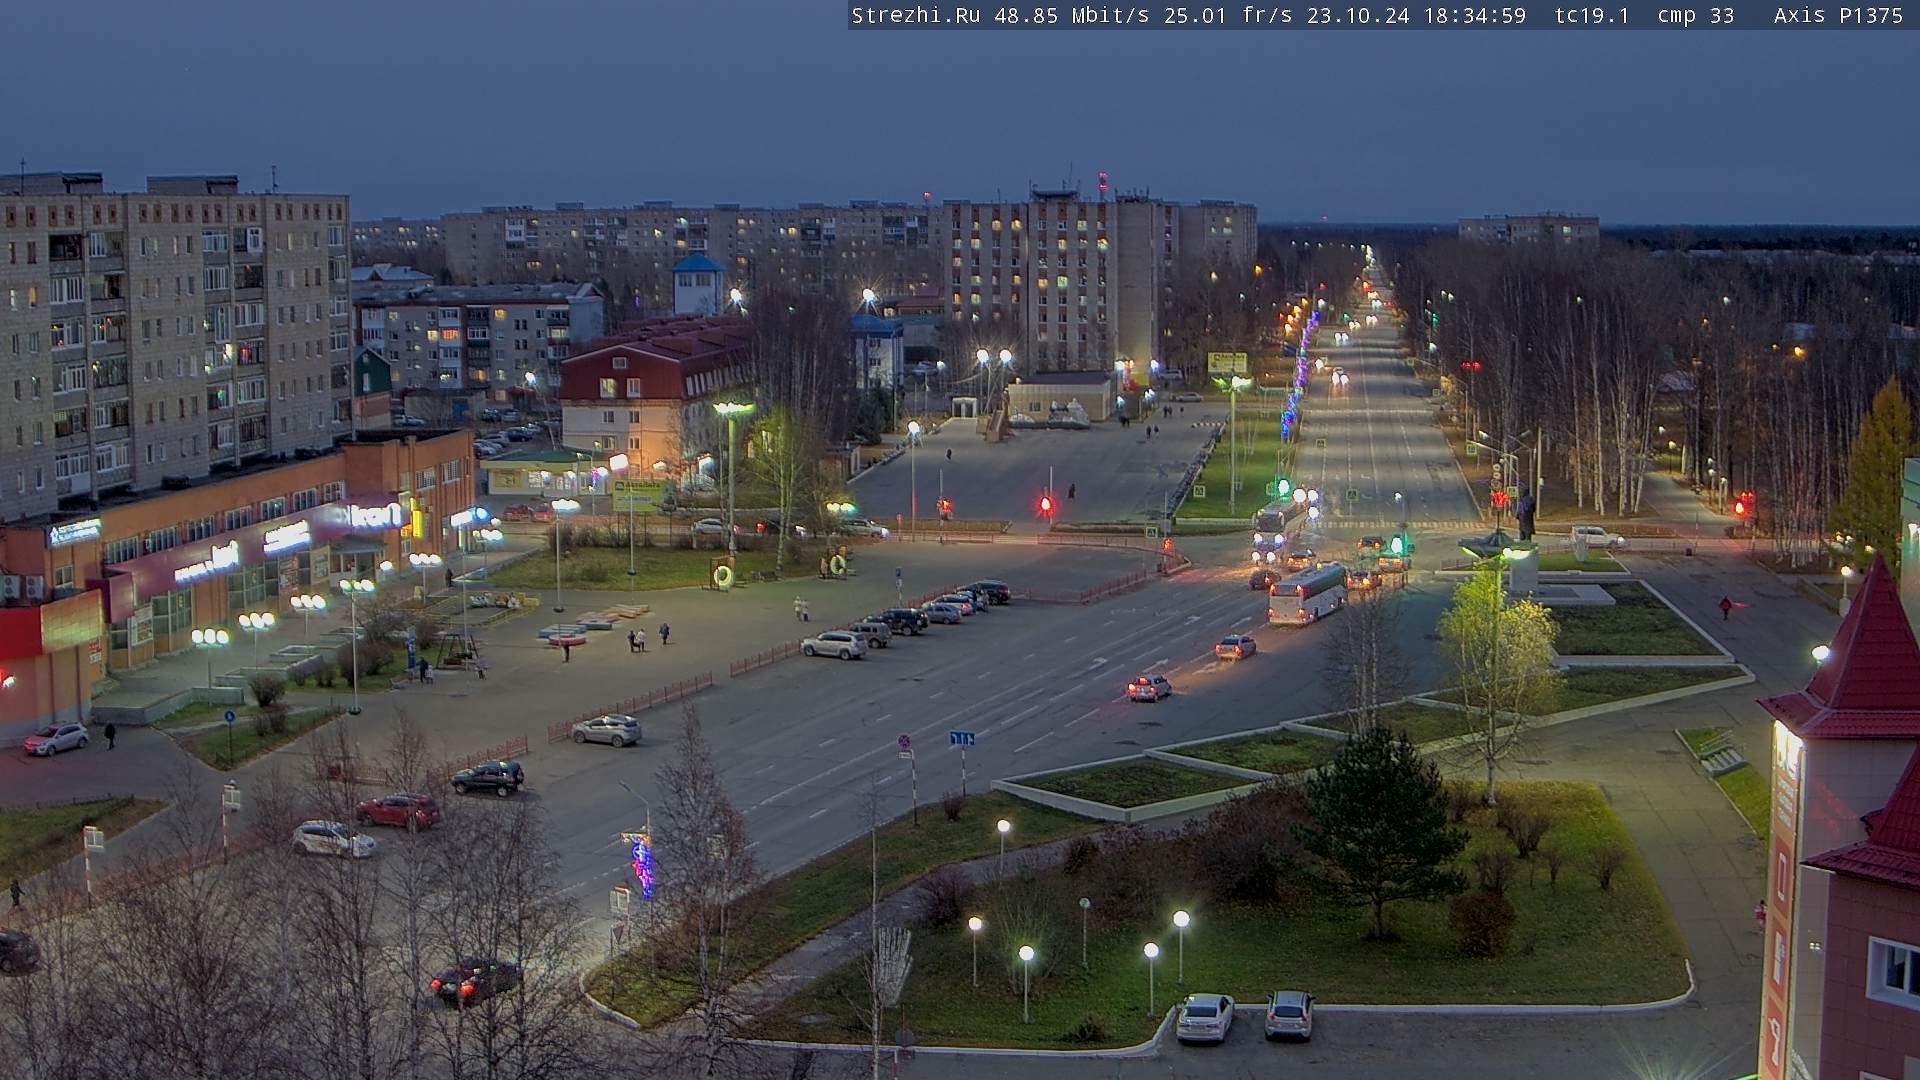
Task: Click the "18:34:59" time stamp
Action: [1475, 15]
